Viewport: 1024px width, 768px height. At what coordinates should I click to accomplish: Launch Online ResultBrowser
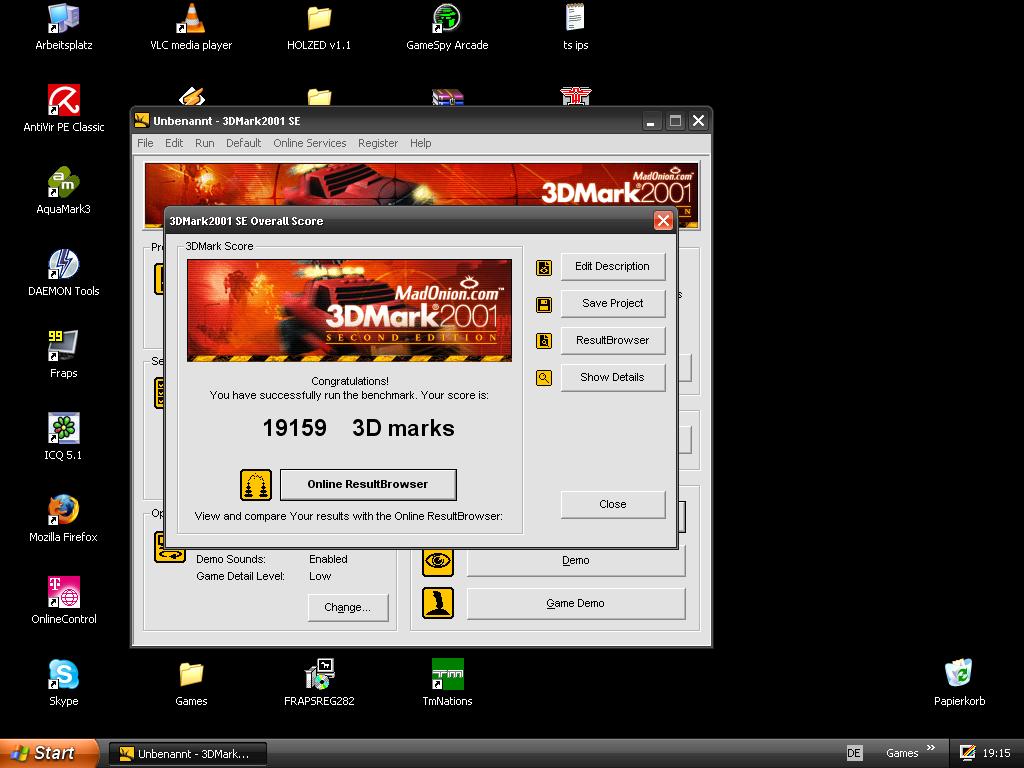click(368, 485)
